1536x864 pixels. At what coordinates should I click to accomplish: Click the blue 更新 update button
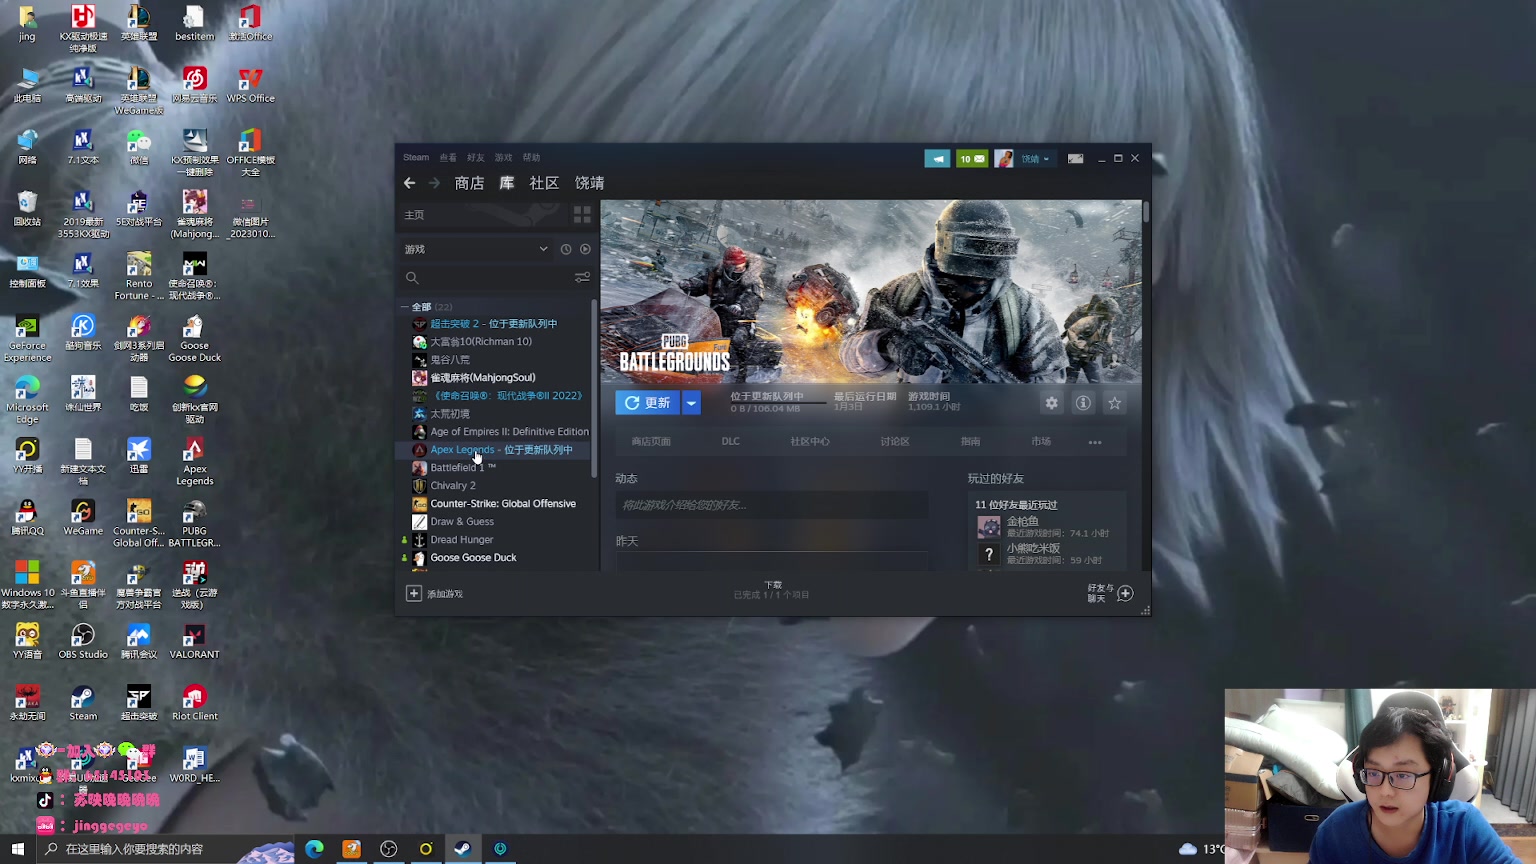pos(647,403)
